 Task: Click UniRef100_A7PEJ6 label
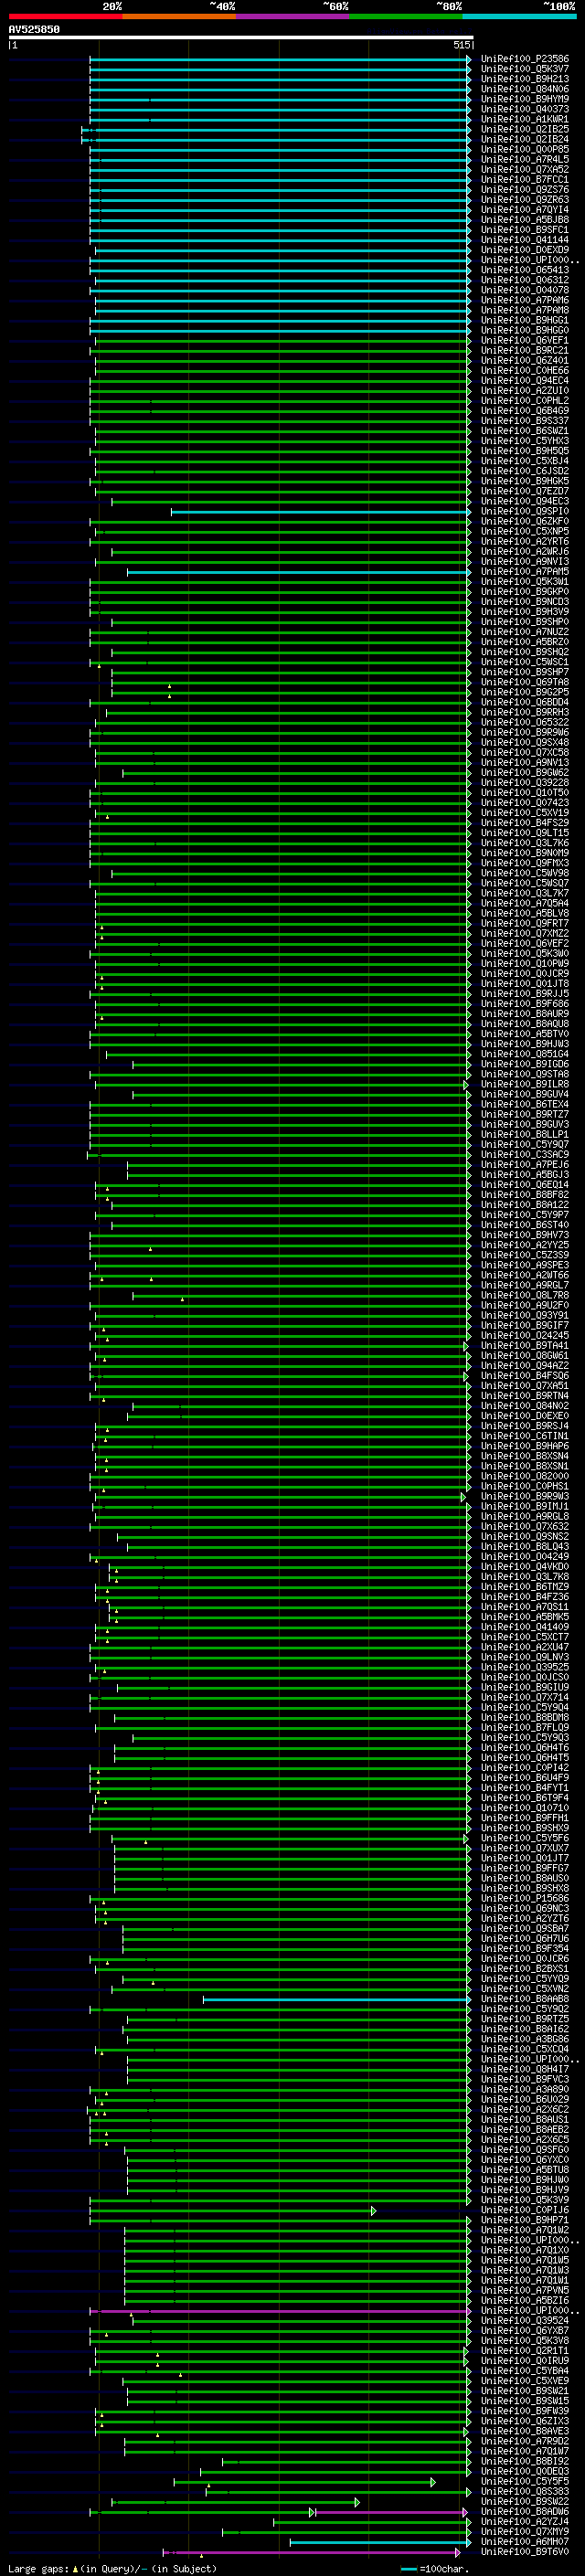coord(525,1165)
